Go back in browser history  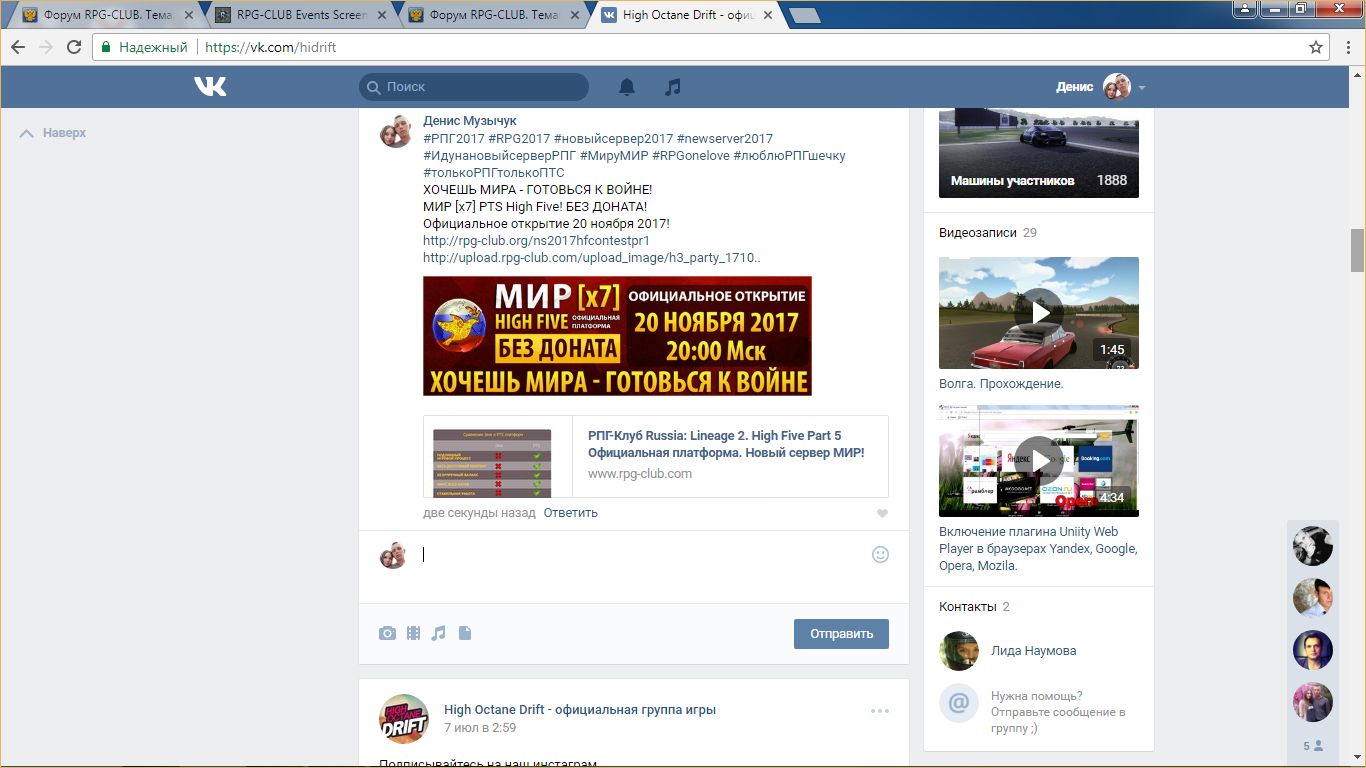pos(18,47)
